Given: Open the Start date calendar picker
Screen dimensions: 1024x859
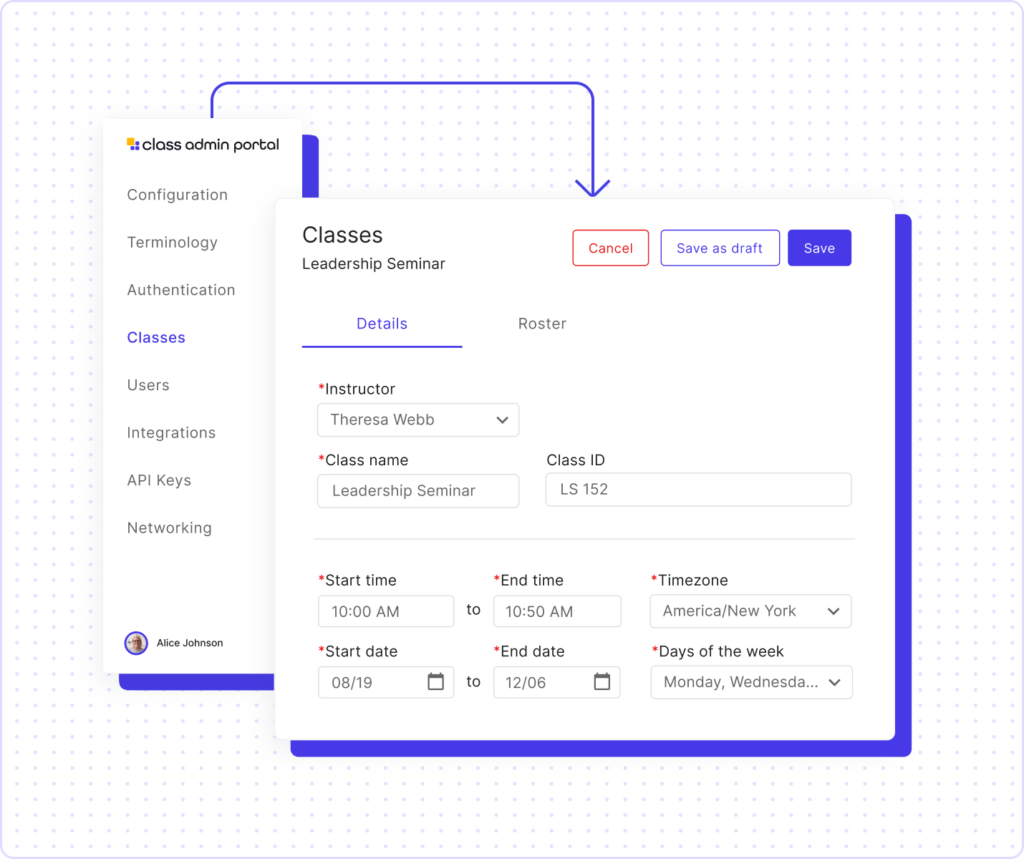Looking at the screenshot, I should (x=435, y=682).
